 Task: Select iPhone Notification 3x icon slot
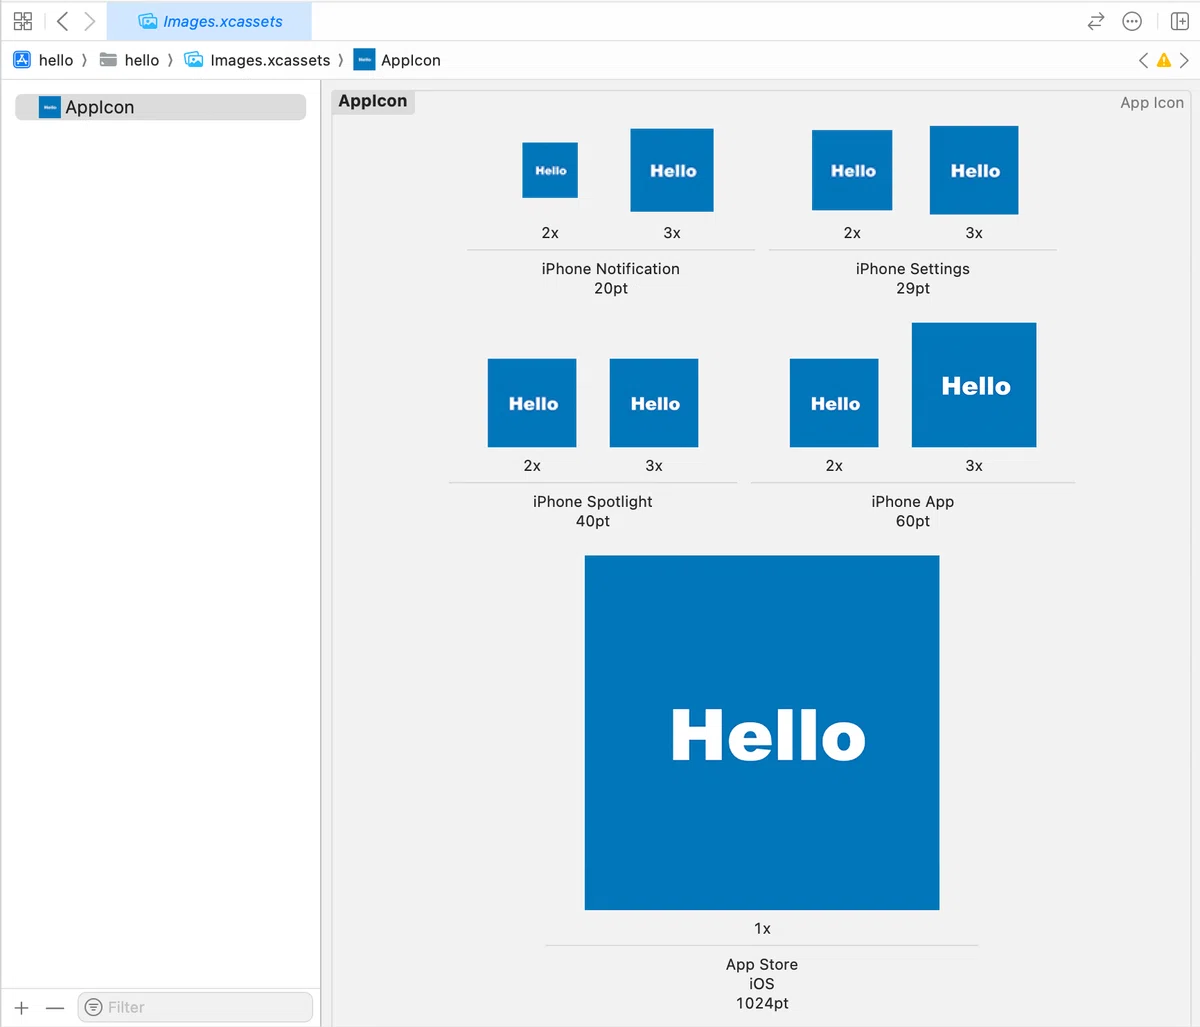click(672, 170)
